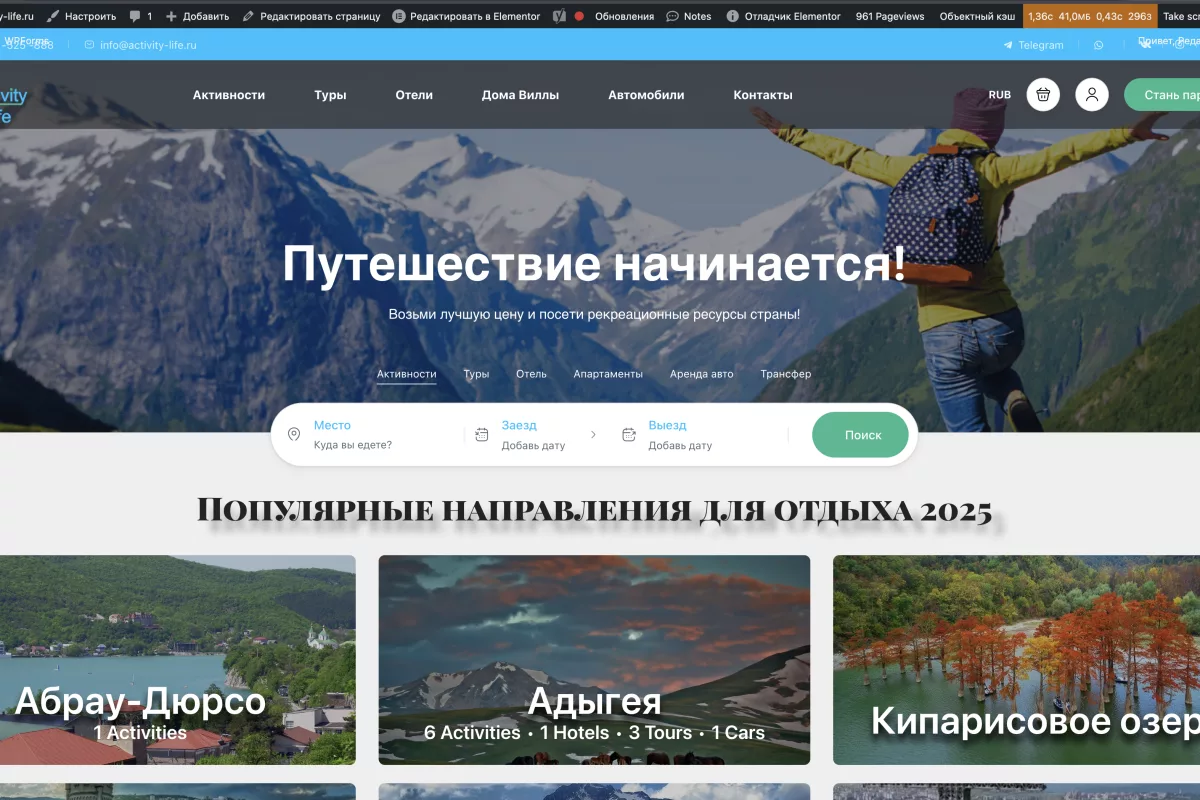Click Редактировать в Elementor
The width and height of the screenshot is (1200, 800).
[x=466, y=16]
